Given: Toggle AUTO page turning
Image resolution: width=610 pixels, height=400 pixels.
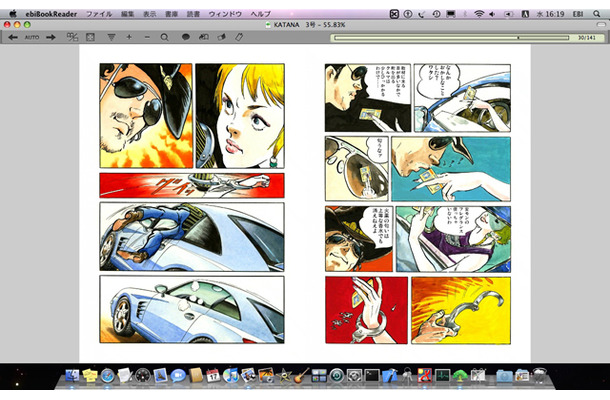Looking at the screenshot, I should pos(32,37).
